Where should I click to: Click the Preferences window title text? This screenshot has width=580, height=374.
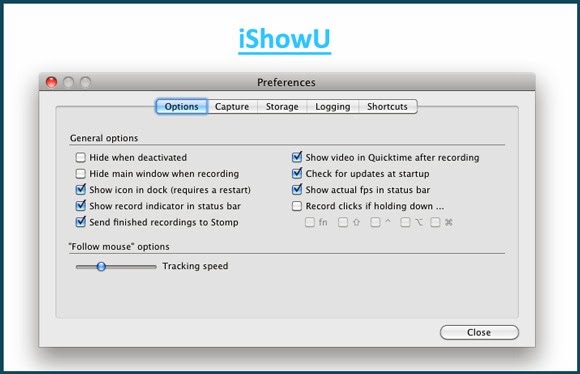coord(286,82)
